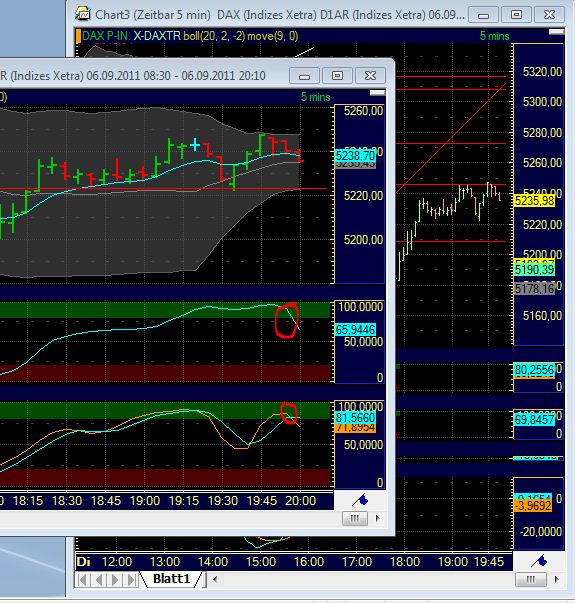Screen dimensions: 575x603
Task: Maximize the front chart window
Action: (x=337, y=76)
